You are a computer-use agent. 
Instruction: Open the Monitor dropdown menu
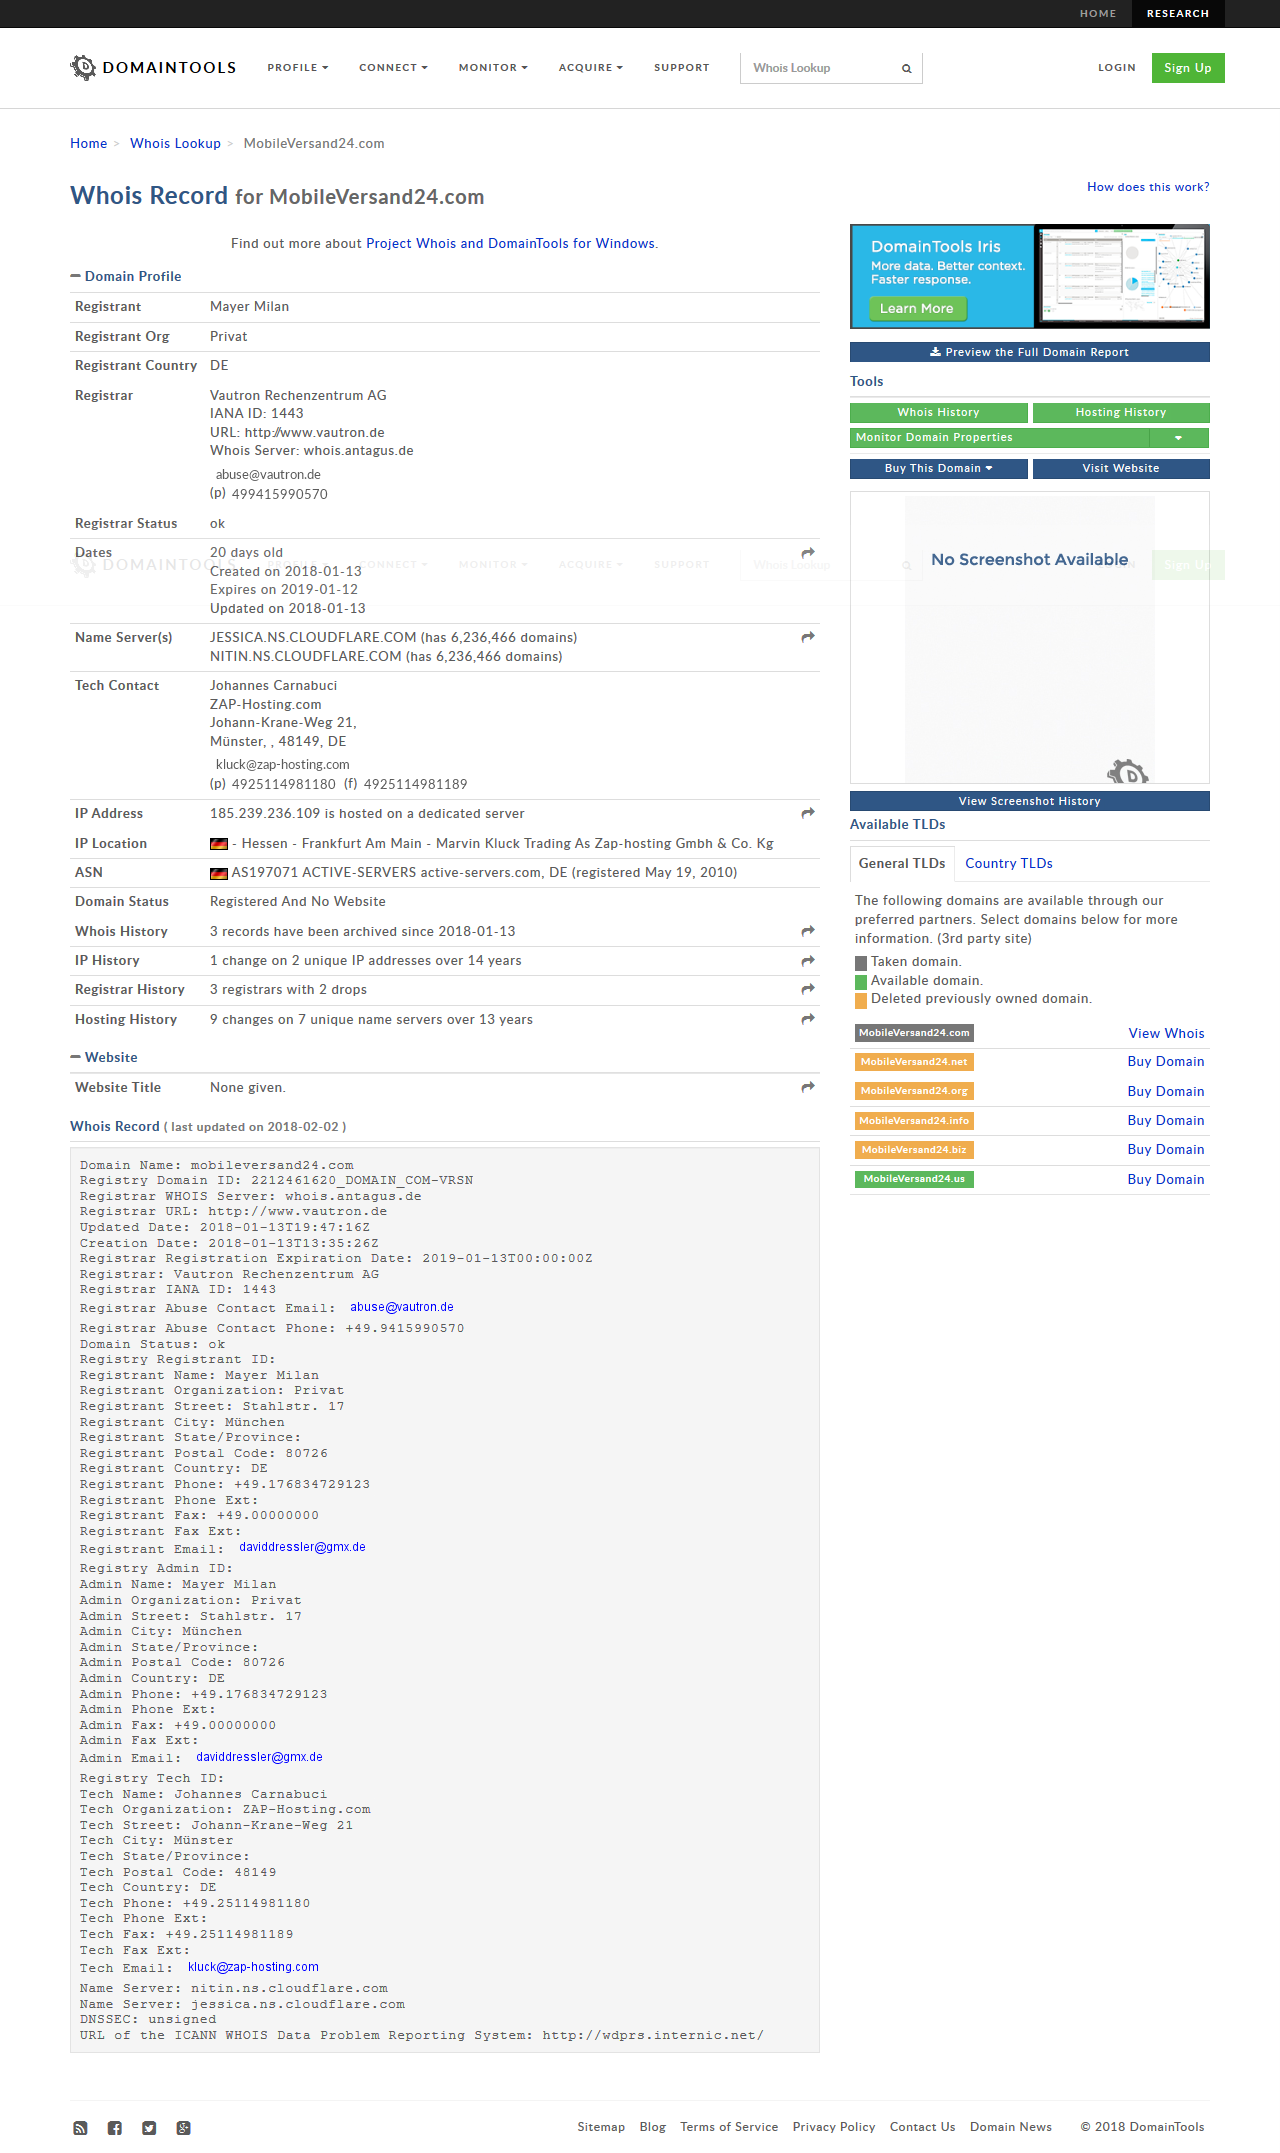click(493, 68)
